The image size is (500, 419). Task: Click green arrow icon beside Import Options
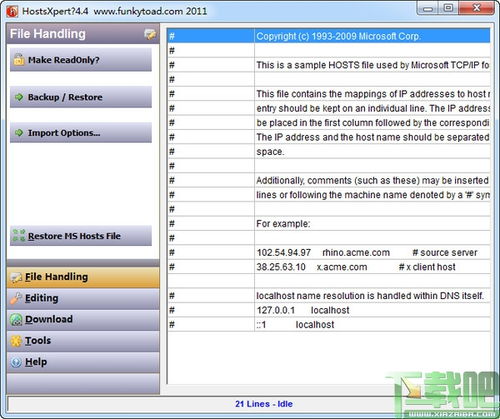[x=19, y=133]
